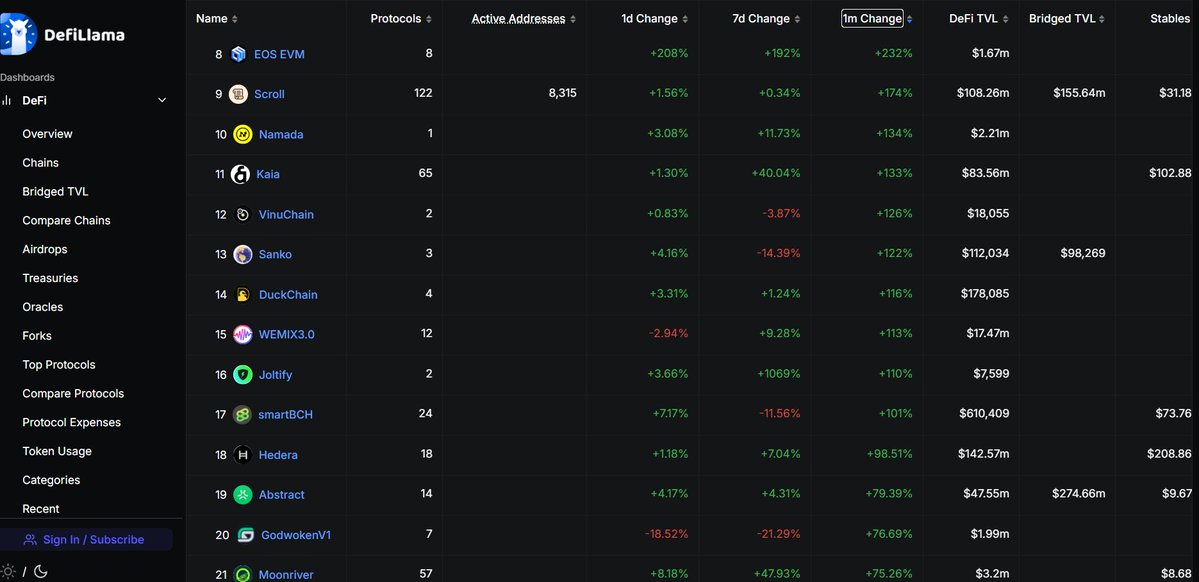Image resolution: width=1199 pixels, height=582 pixels.
Task: Click the GodwokenV1 chain icon
Action: click(x=245, y=535)
